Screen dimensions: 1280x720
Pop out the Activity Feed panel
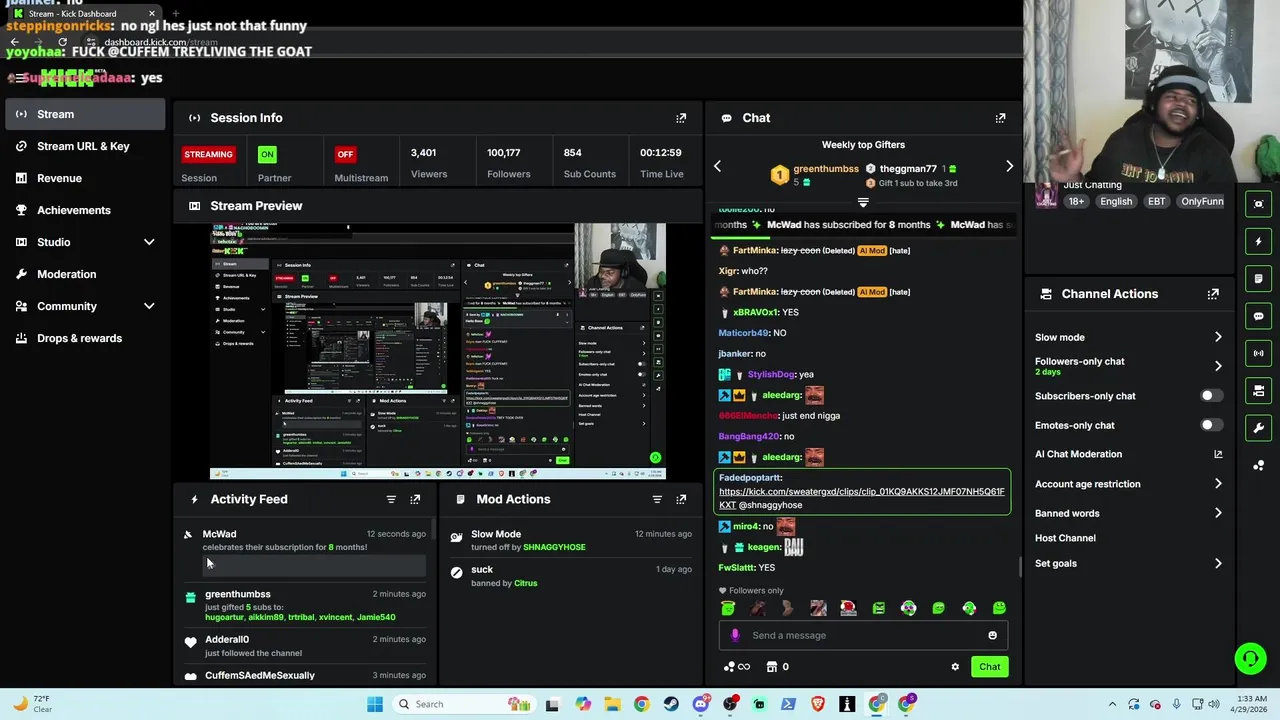click(x=415, y=499)
